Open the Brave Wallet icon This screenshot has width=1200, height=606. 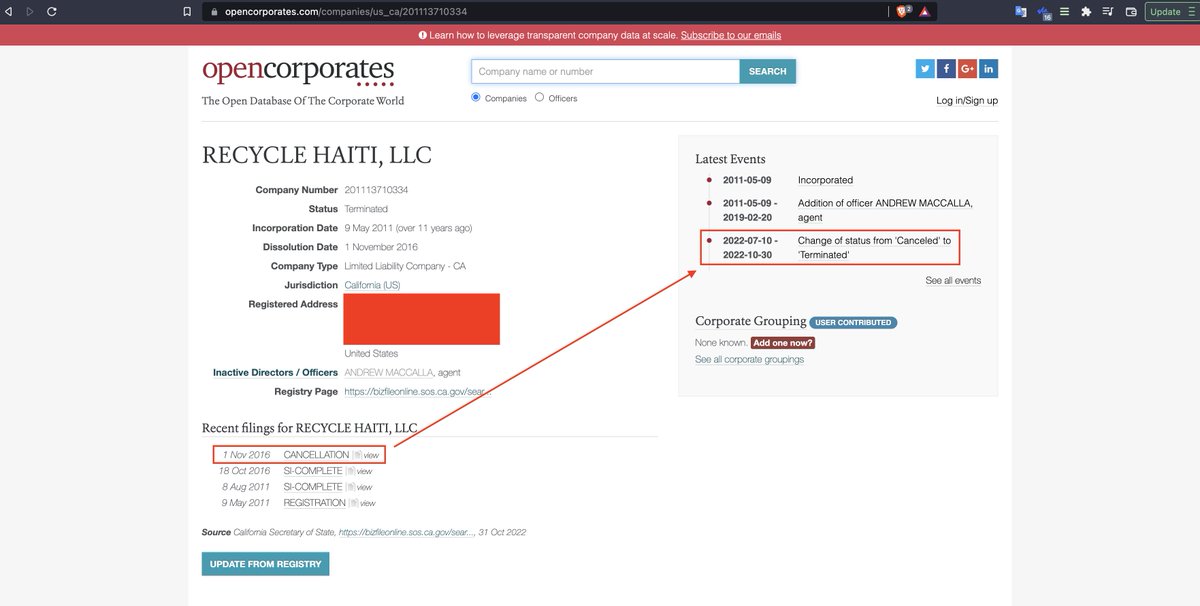click(1131, 11)
